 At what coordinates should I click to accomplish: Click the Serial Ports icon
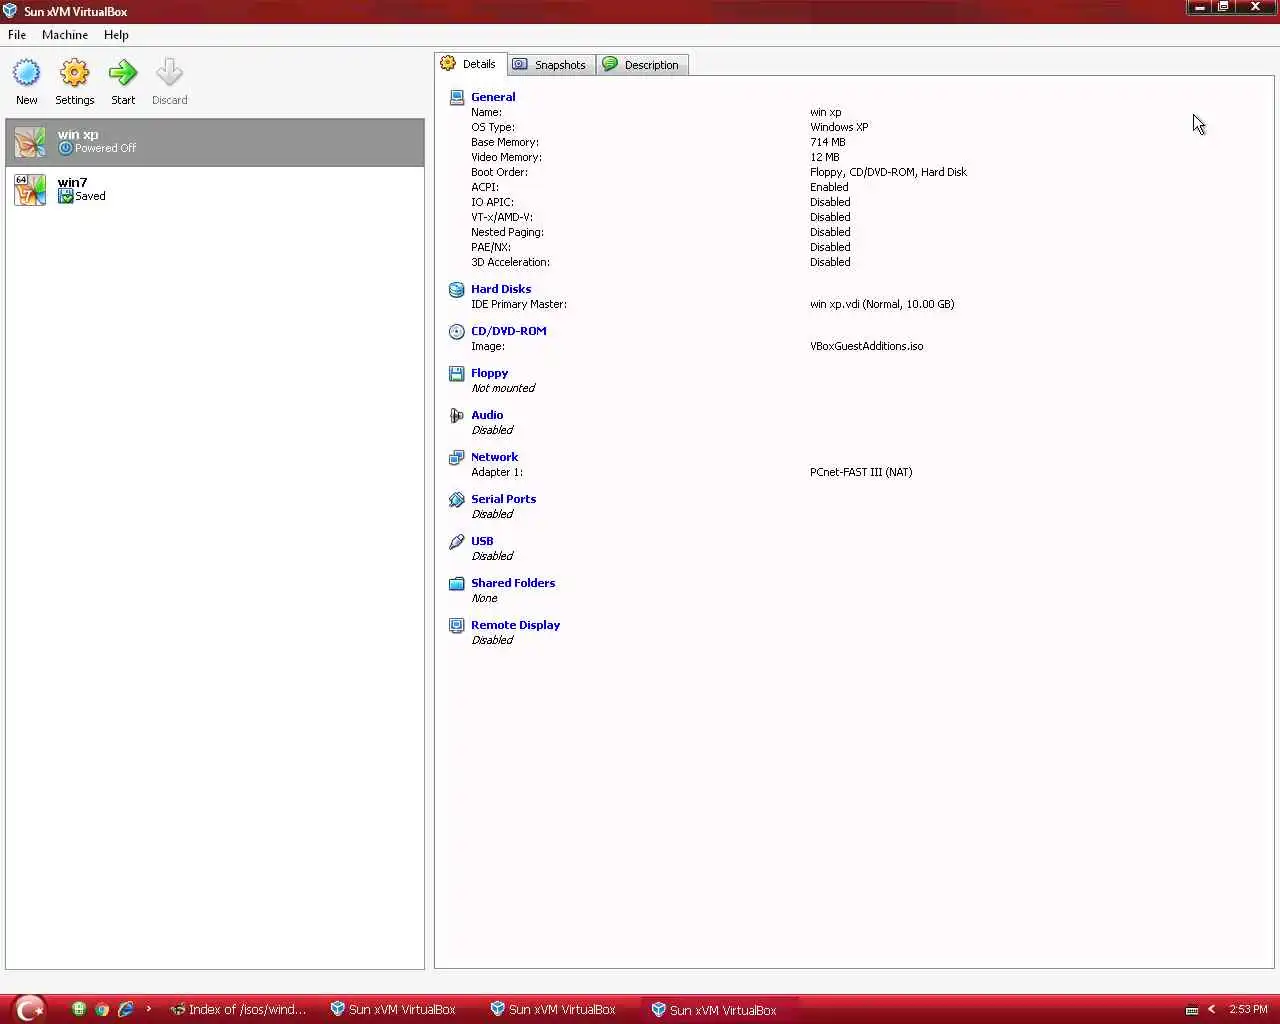[x=457, y=499]
